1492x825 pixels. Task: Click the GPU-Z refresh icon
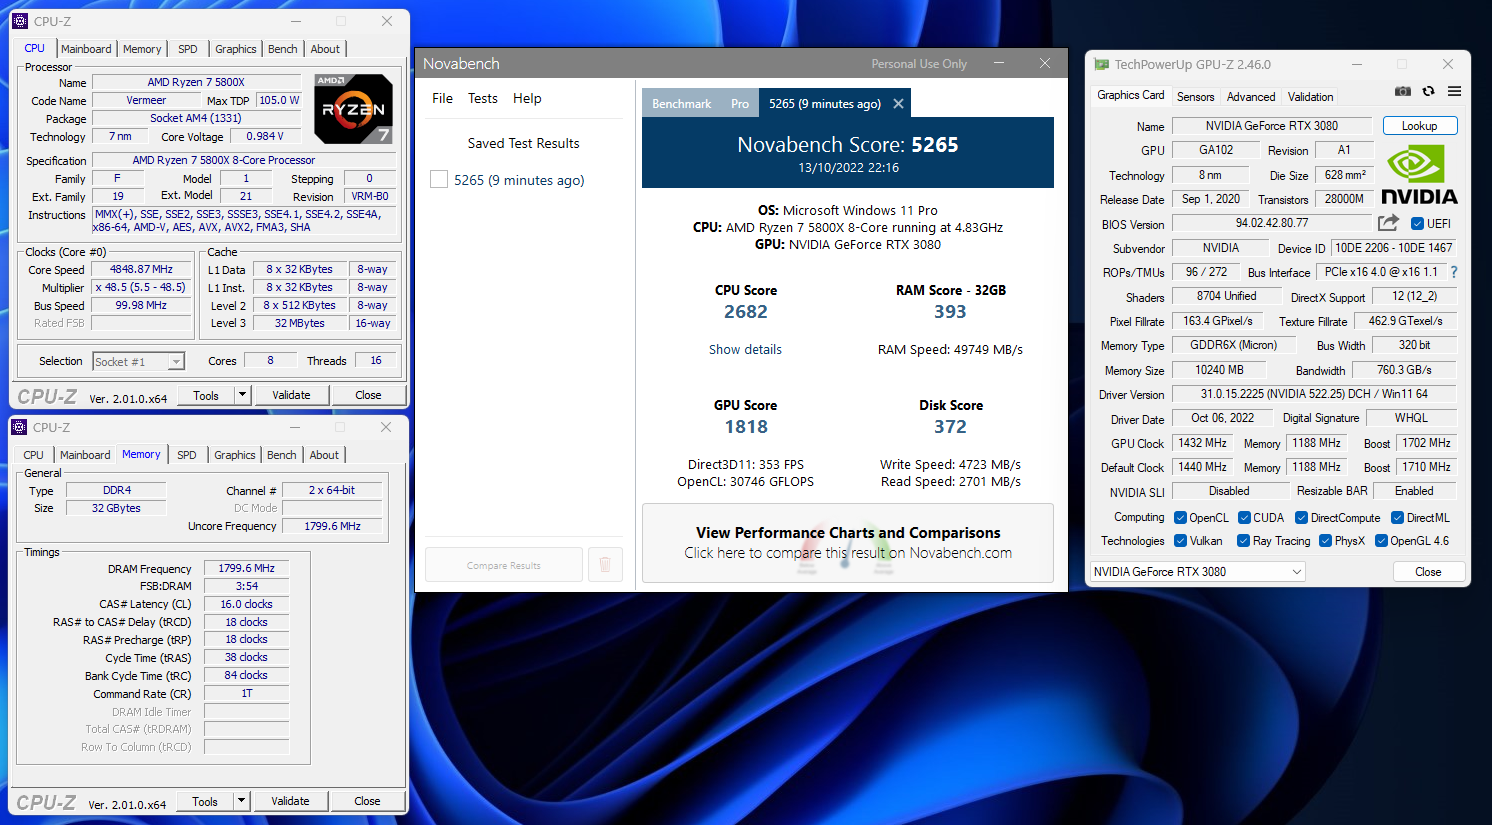[1428, 91]
